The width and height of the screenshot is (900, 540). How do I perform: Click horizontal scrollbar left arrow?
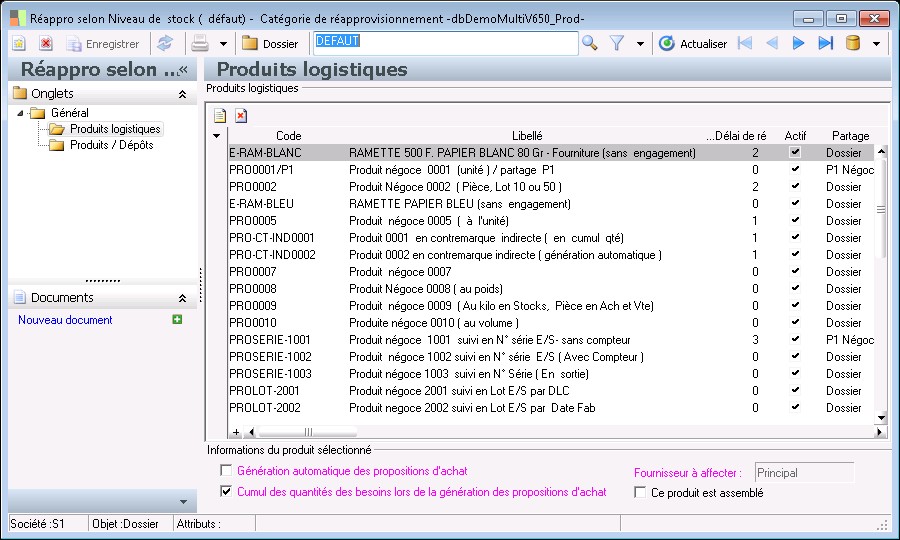[x=251, y=432]
